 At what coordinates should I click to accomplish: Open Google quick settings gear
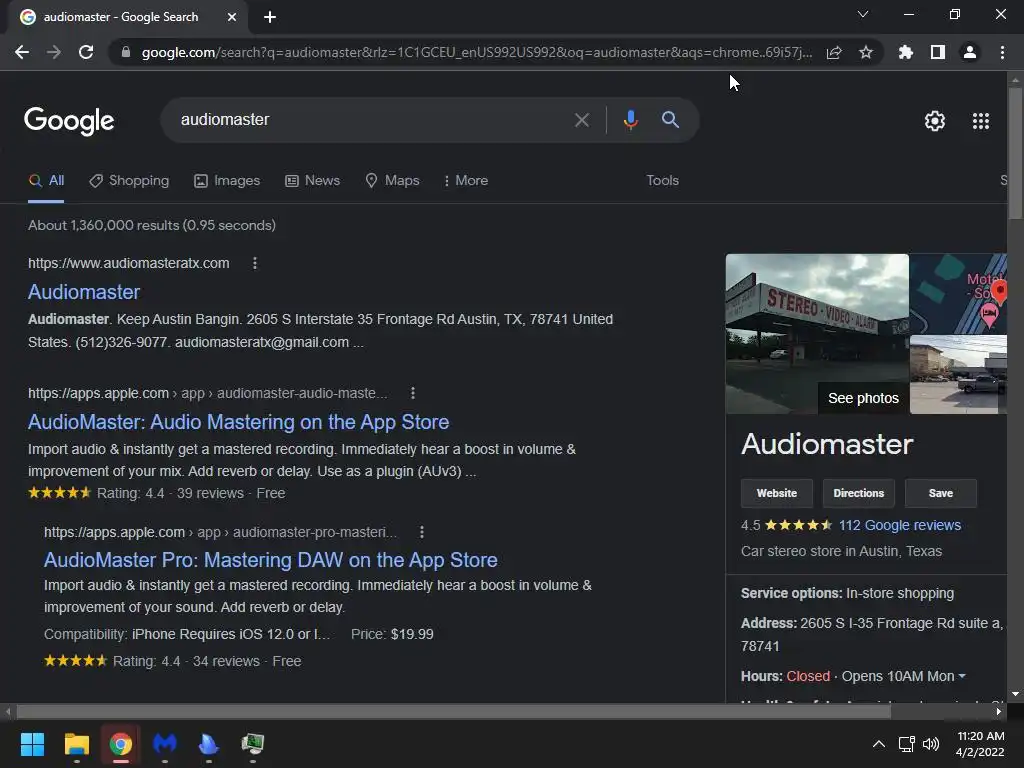click(x=935, y=121)
